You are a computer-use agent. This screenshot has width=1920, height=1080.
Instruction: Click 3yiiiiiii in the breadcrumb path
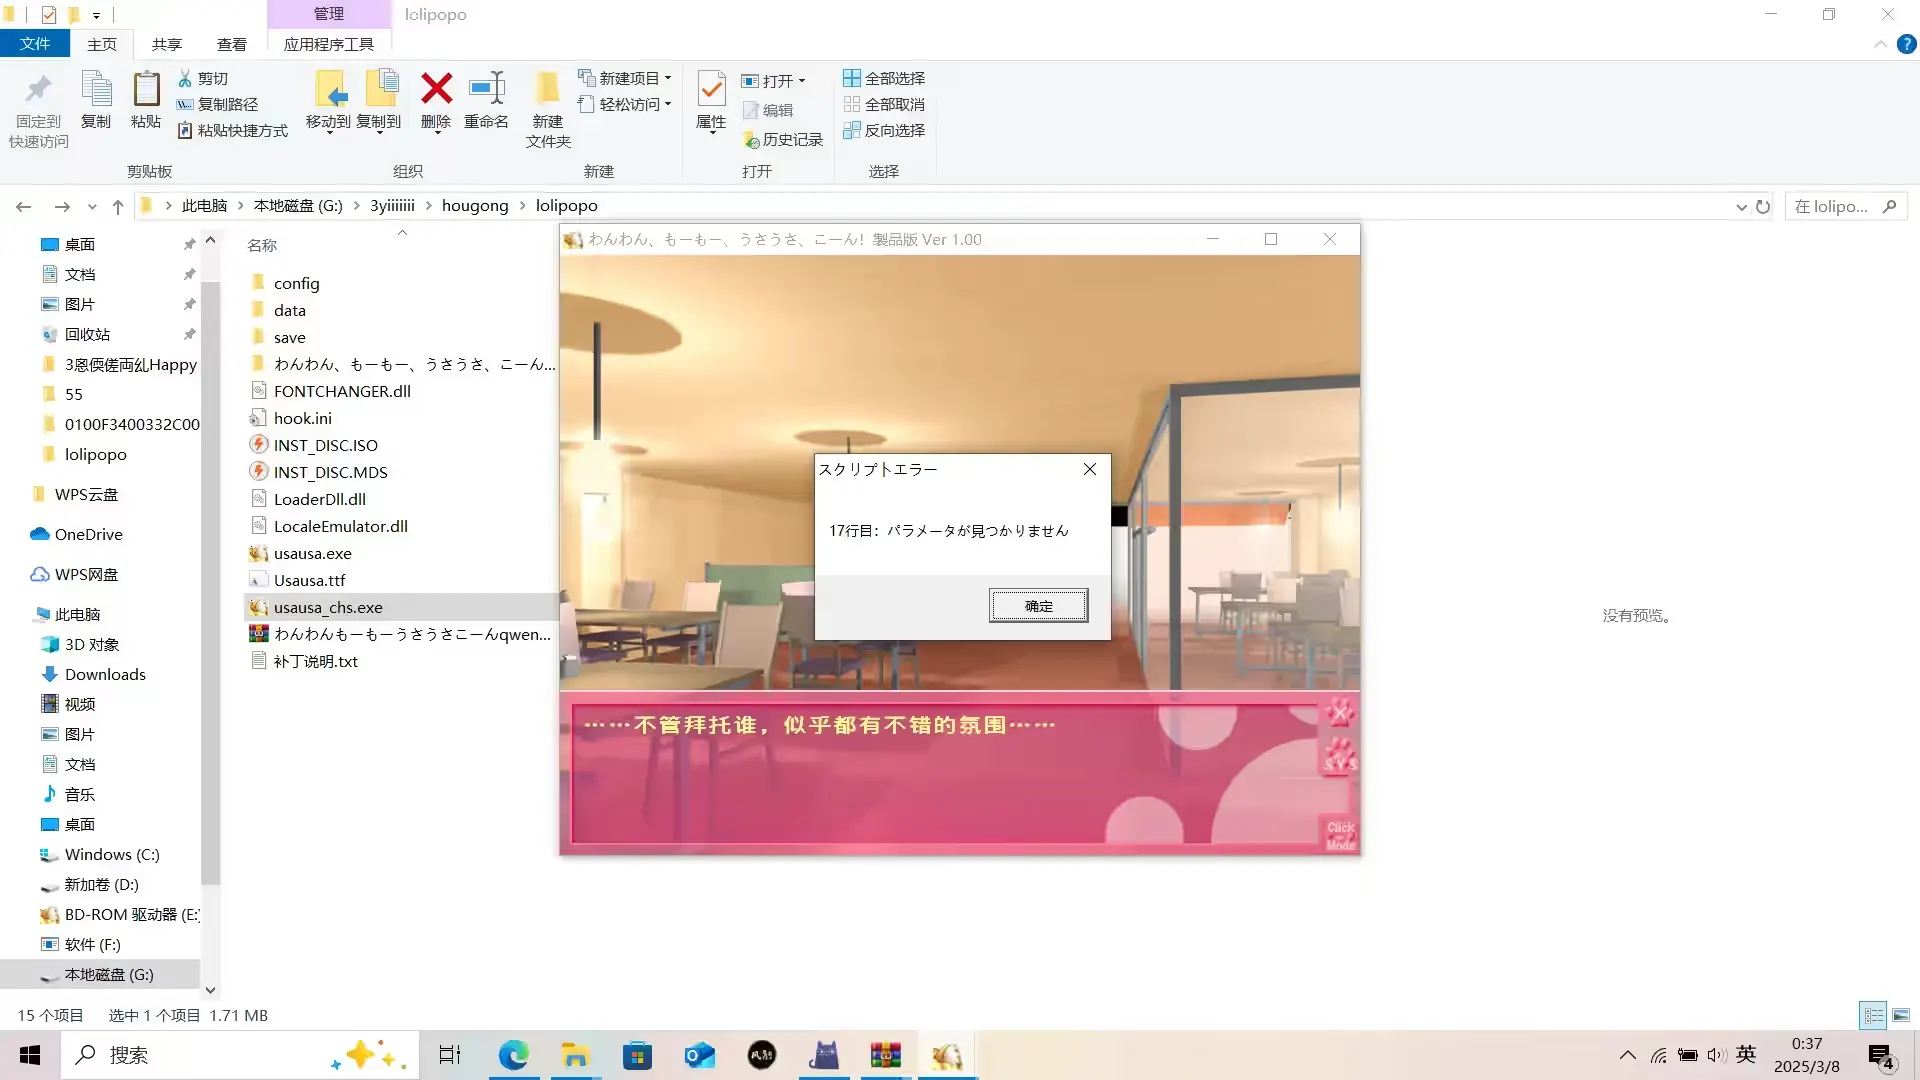392,206
